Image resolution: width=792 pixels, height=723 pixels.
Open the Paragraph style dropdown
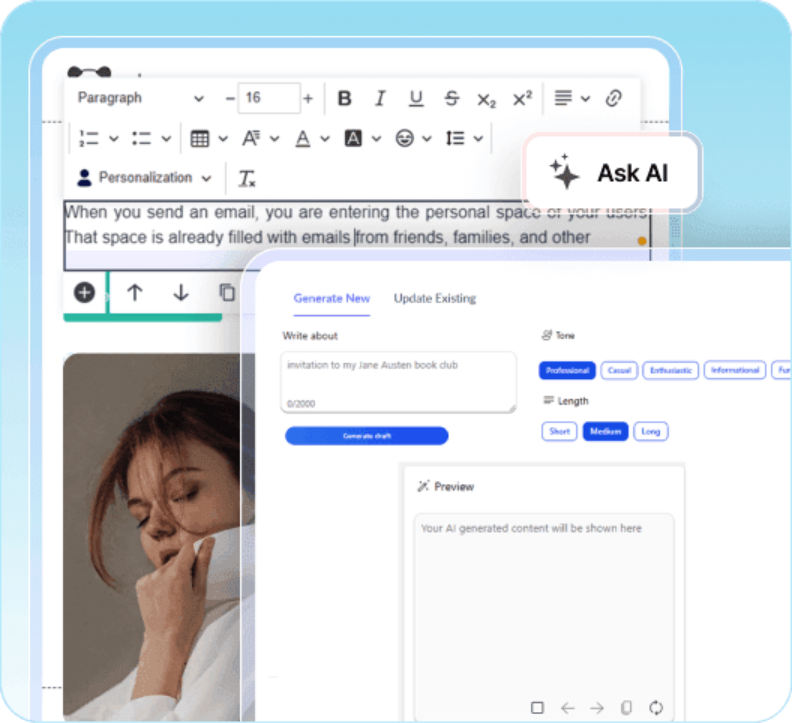pyautogui.click(x=140, y=98)
